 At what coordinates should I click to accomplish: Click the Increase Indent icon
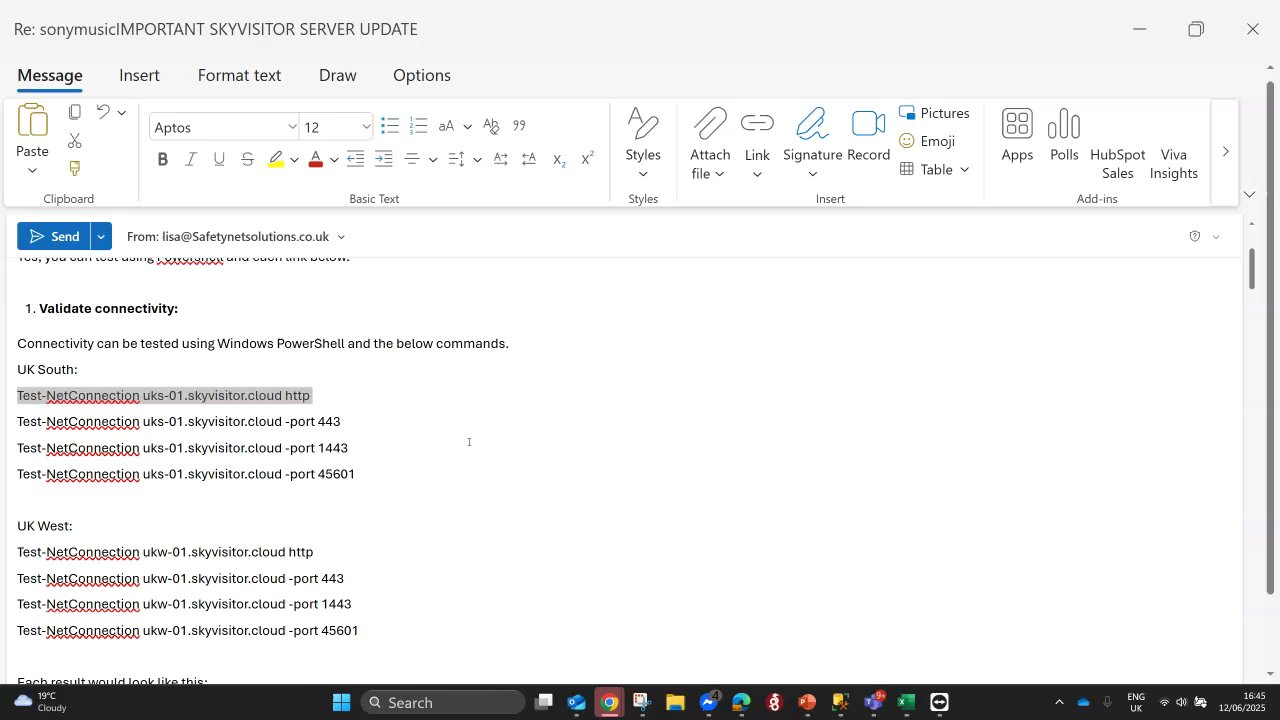pos(384,159)
